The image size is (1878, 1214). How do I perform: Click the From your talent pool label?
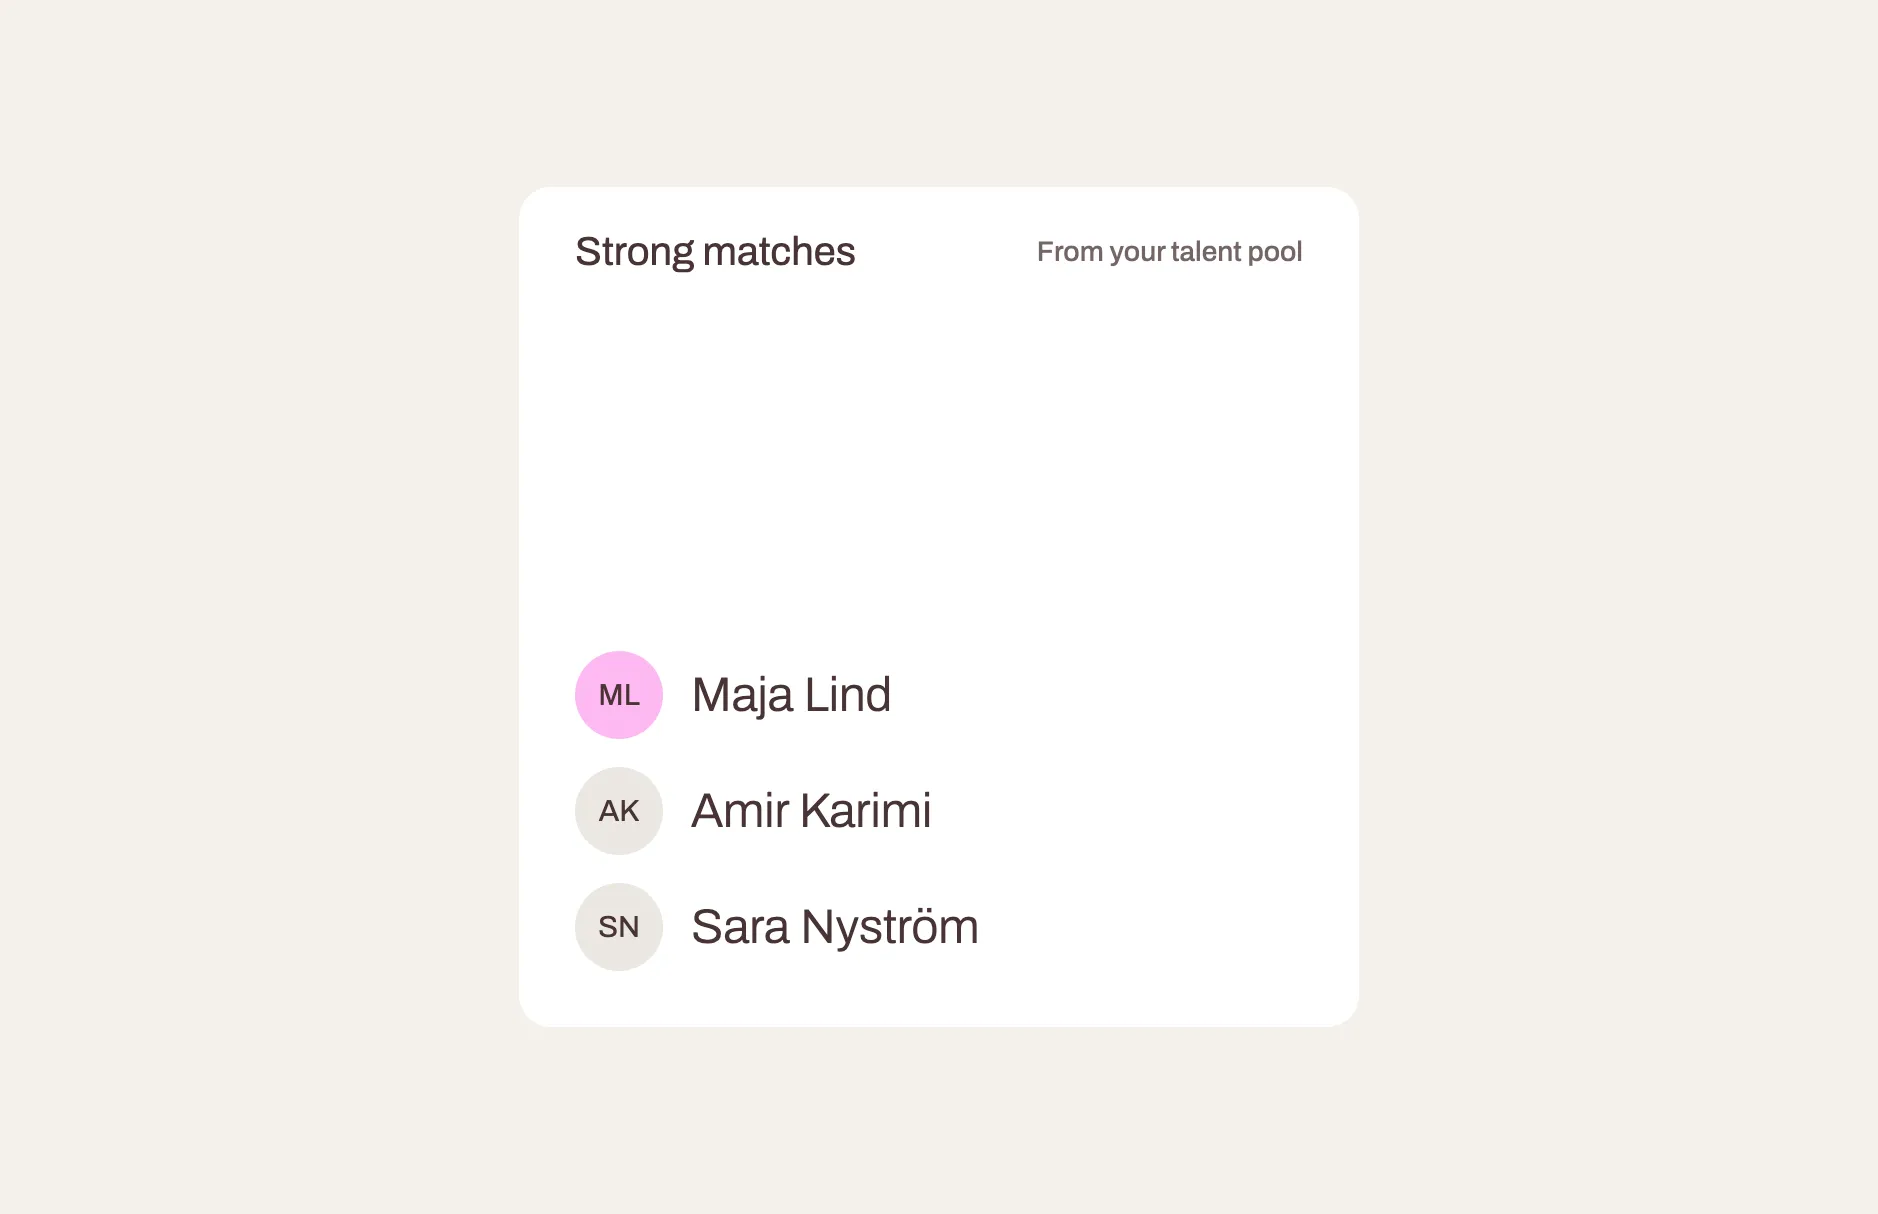[1169, 252]
